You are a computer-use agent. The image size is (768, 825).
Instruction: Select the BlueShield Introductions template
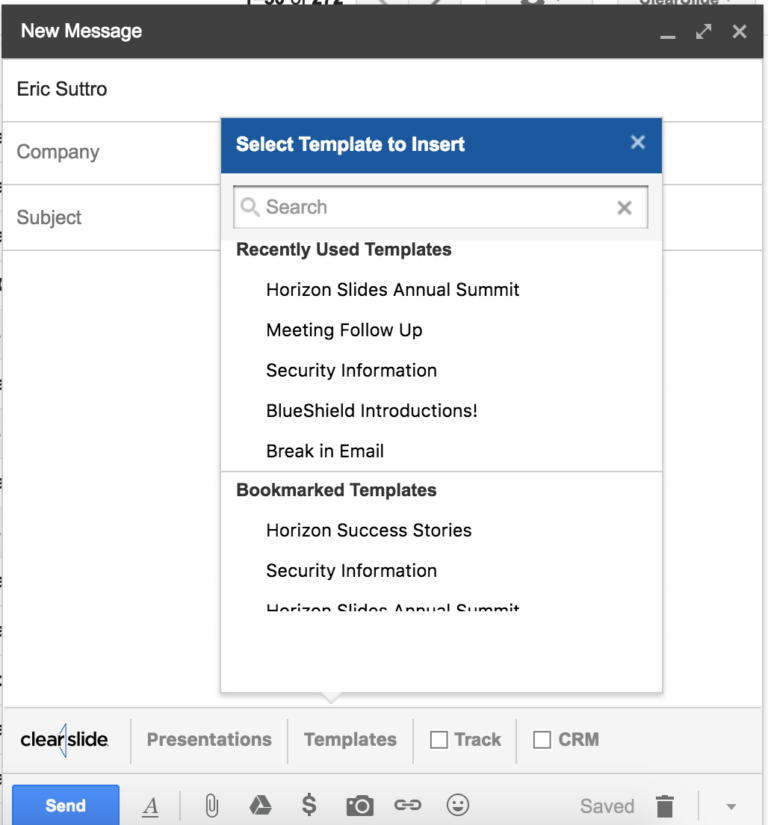pos(371,410)
